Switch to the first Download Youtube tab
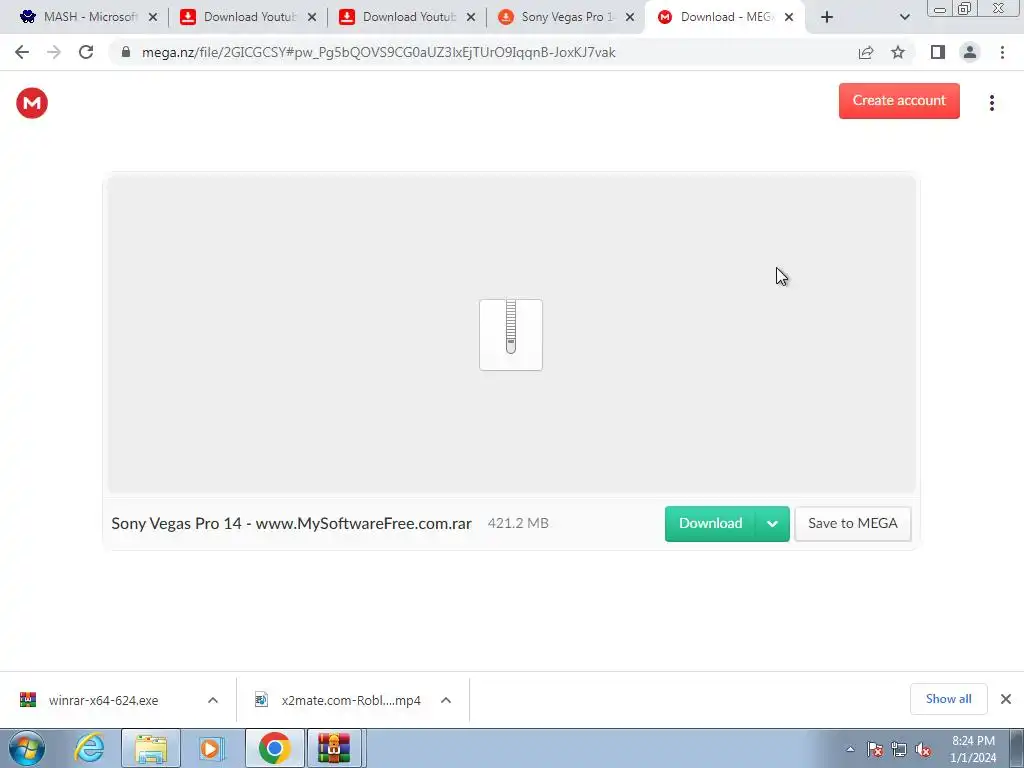Viewport: 1024px width, 768px height. (x=248, y=17)
